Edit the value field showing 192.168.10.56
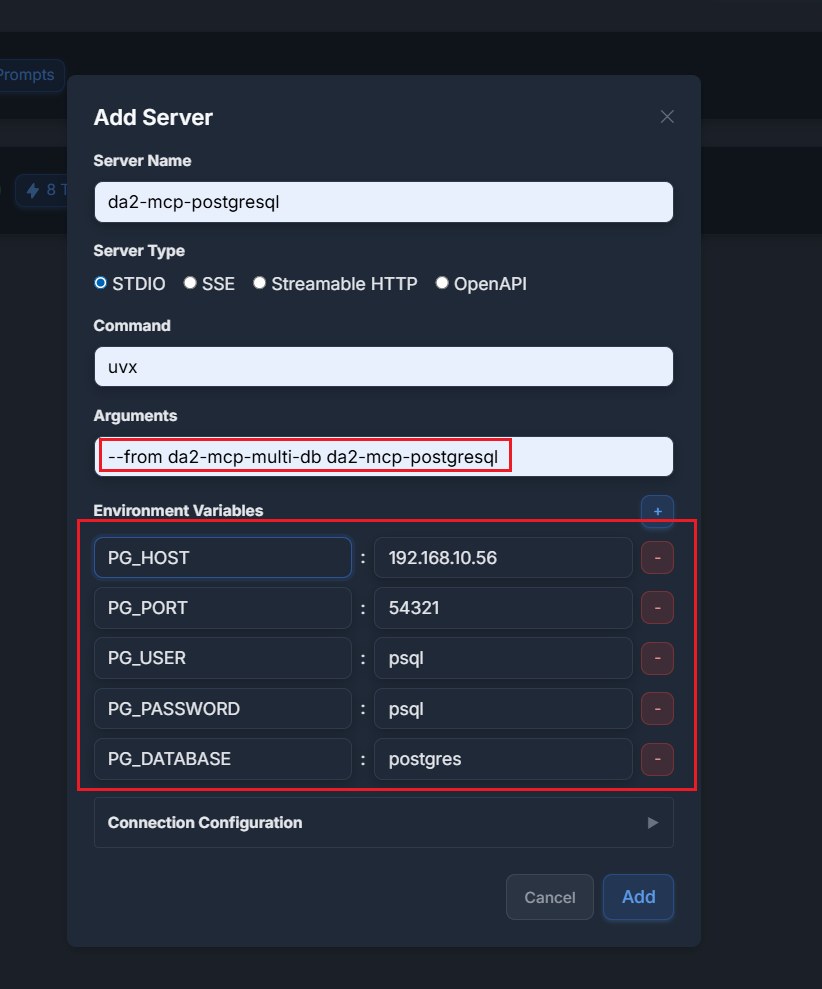The image size is (822, 989). (502, 558)
